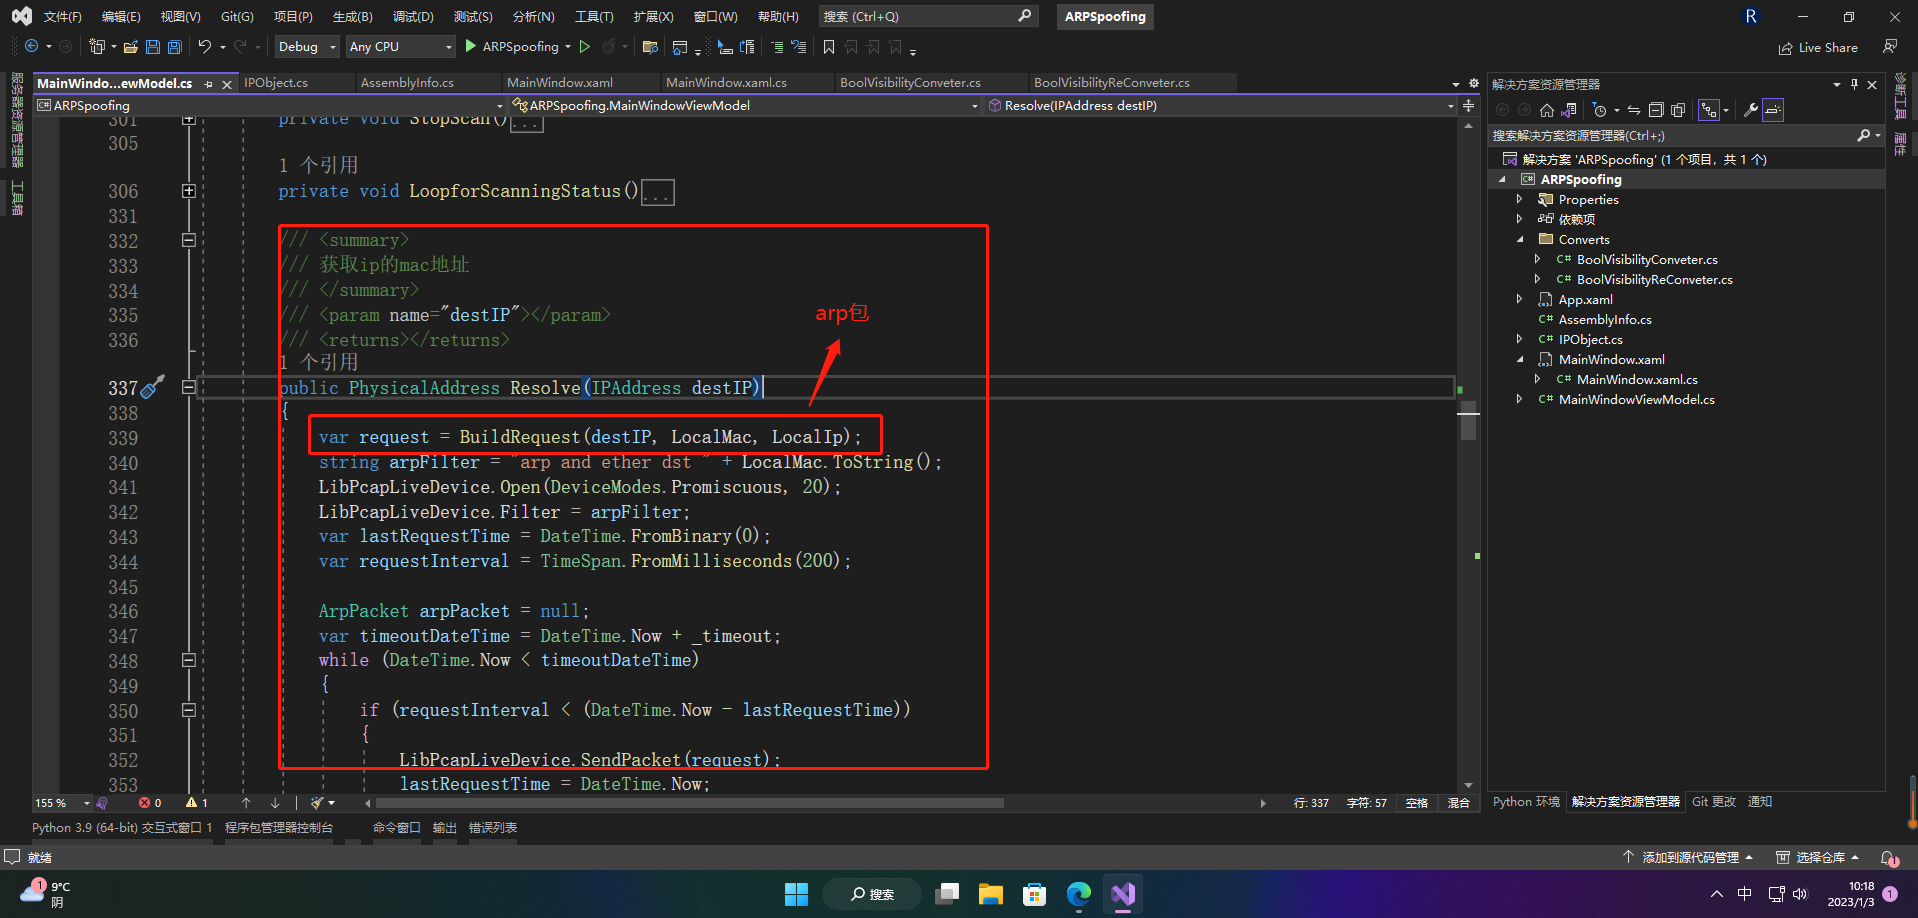Viewport: 1918px width, 918px height.
Task: Click the editor tab settings gear icon
Action: [1473, 83]
